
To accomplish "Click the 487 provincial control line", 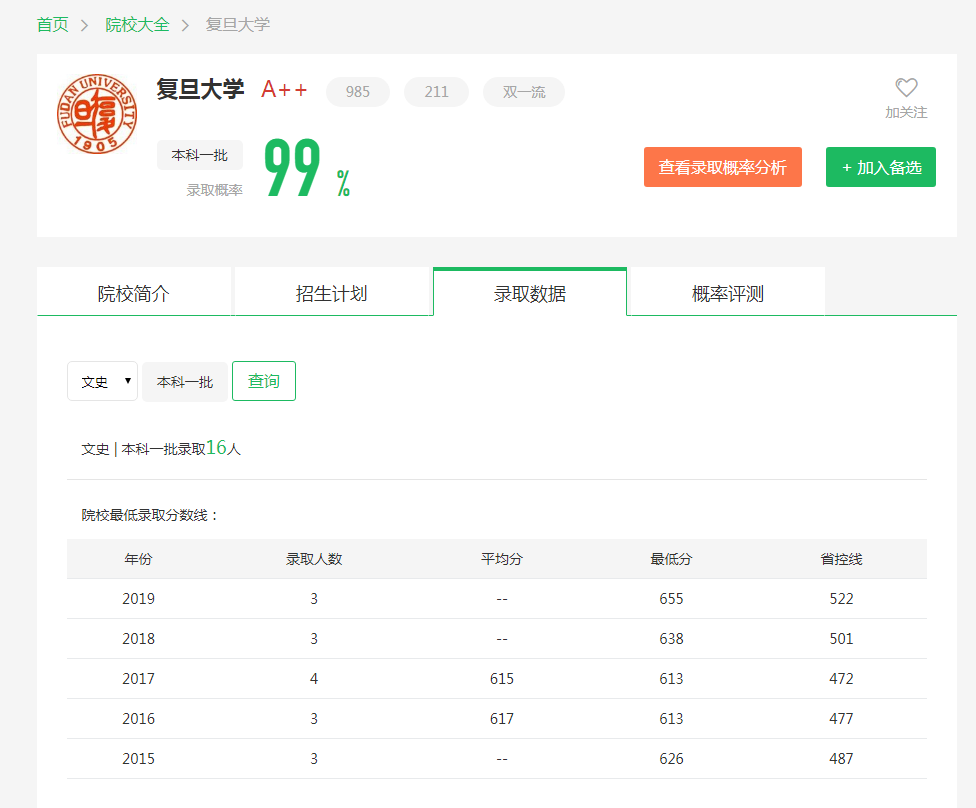I will (841, 759).
